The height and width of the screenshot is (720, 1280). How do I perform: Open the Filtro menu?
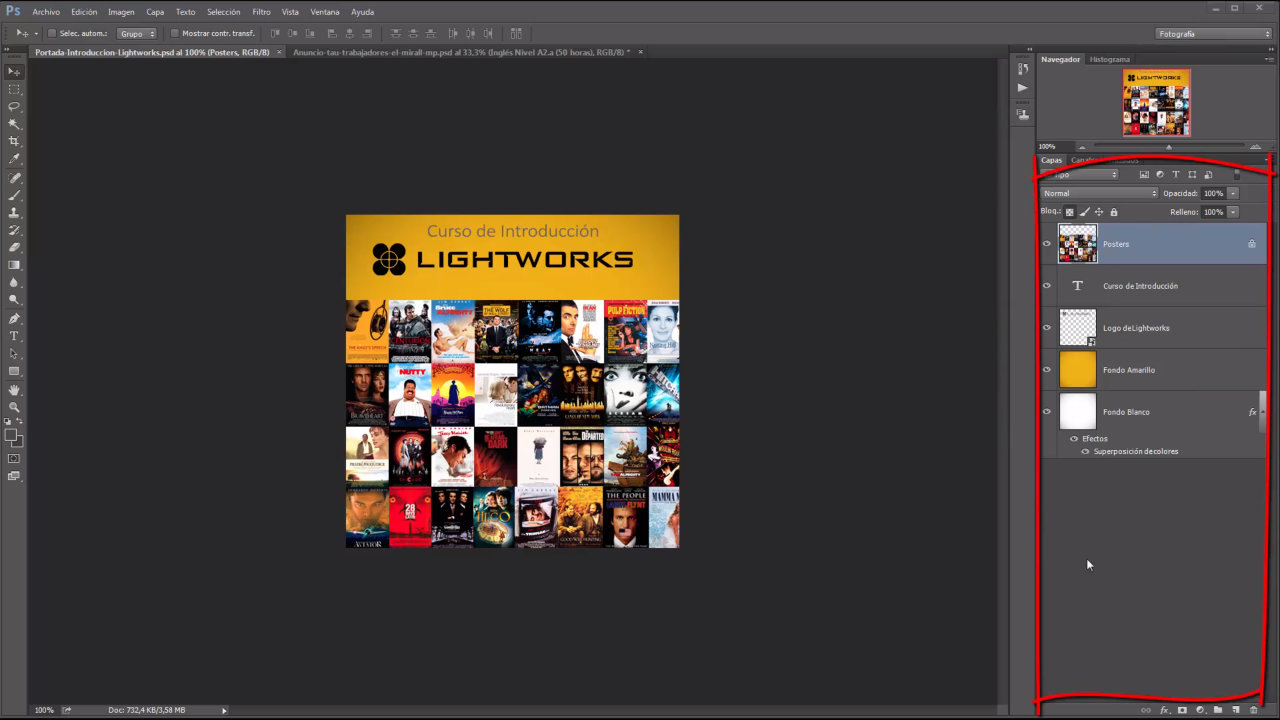(x=261, y=12)
